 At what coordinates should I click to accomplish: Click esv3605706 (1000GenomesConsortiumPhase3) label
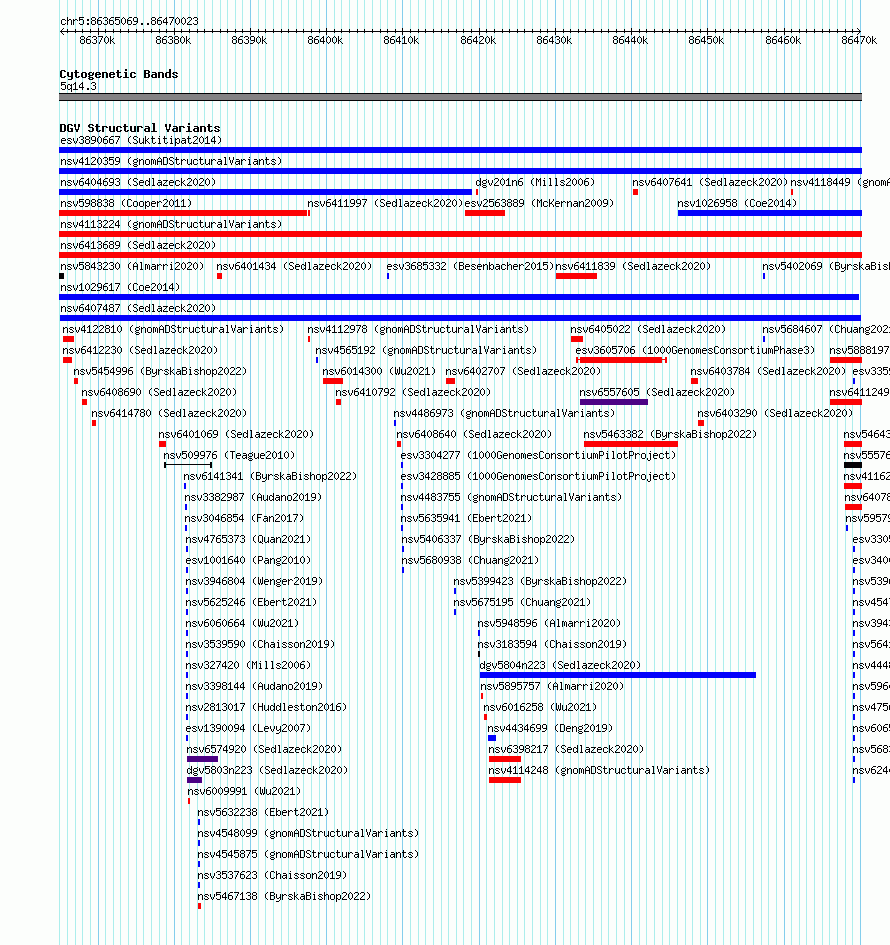(695, 350)
